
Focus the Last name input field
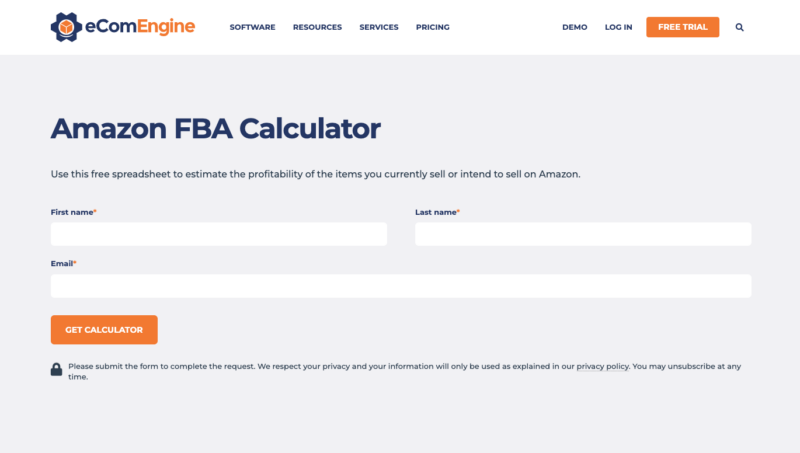click(x=583, y=234)
